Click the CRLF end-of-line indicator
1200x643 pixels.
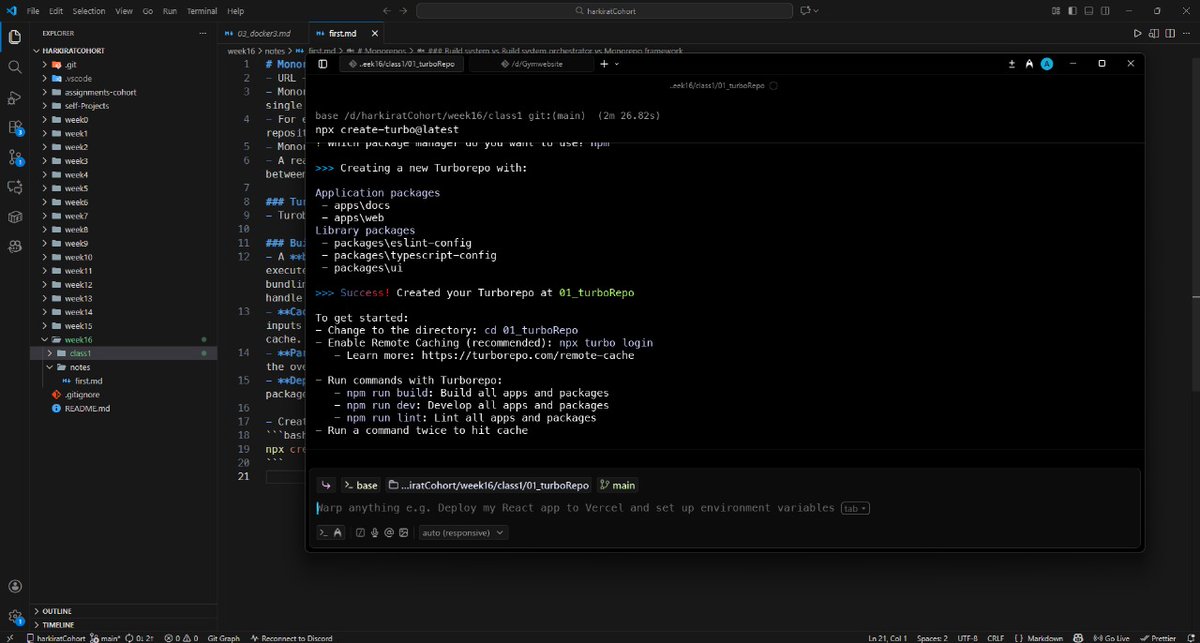pos(997,637)
